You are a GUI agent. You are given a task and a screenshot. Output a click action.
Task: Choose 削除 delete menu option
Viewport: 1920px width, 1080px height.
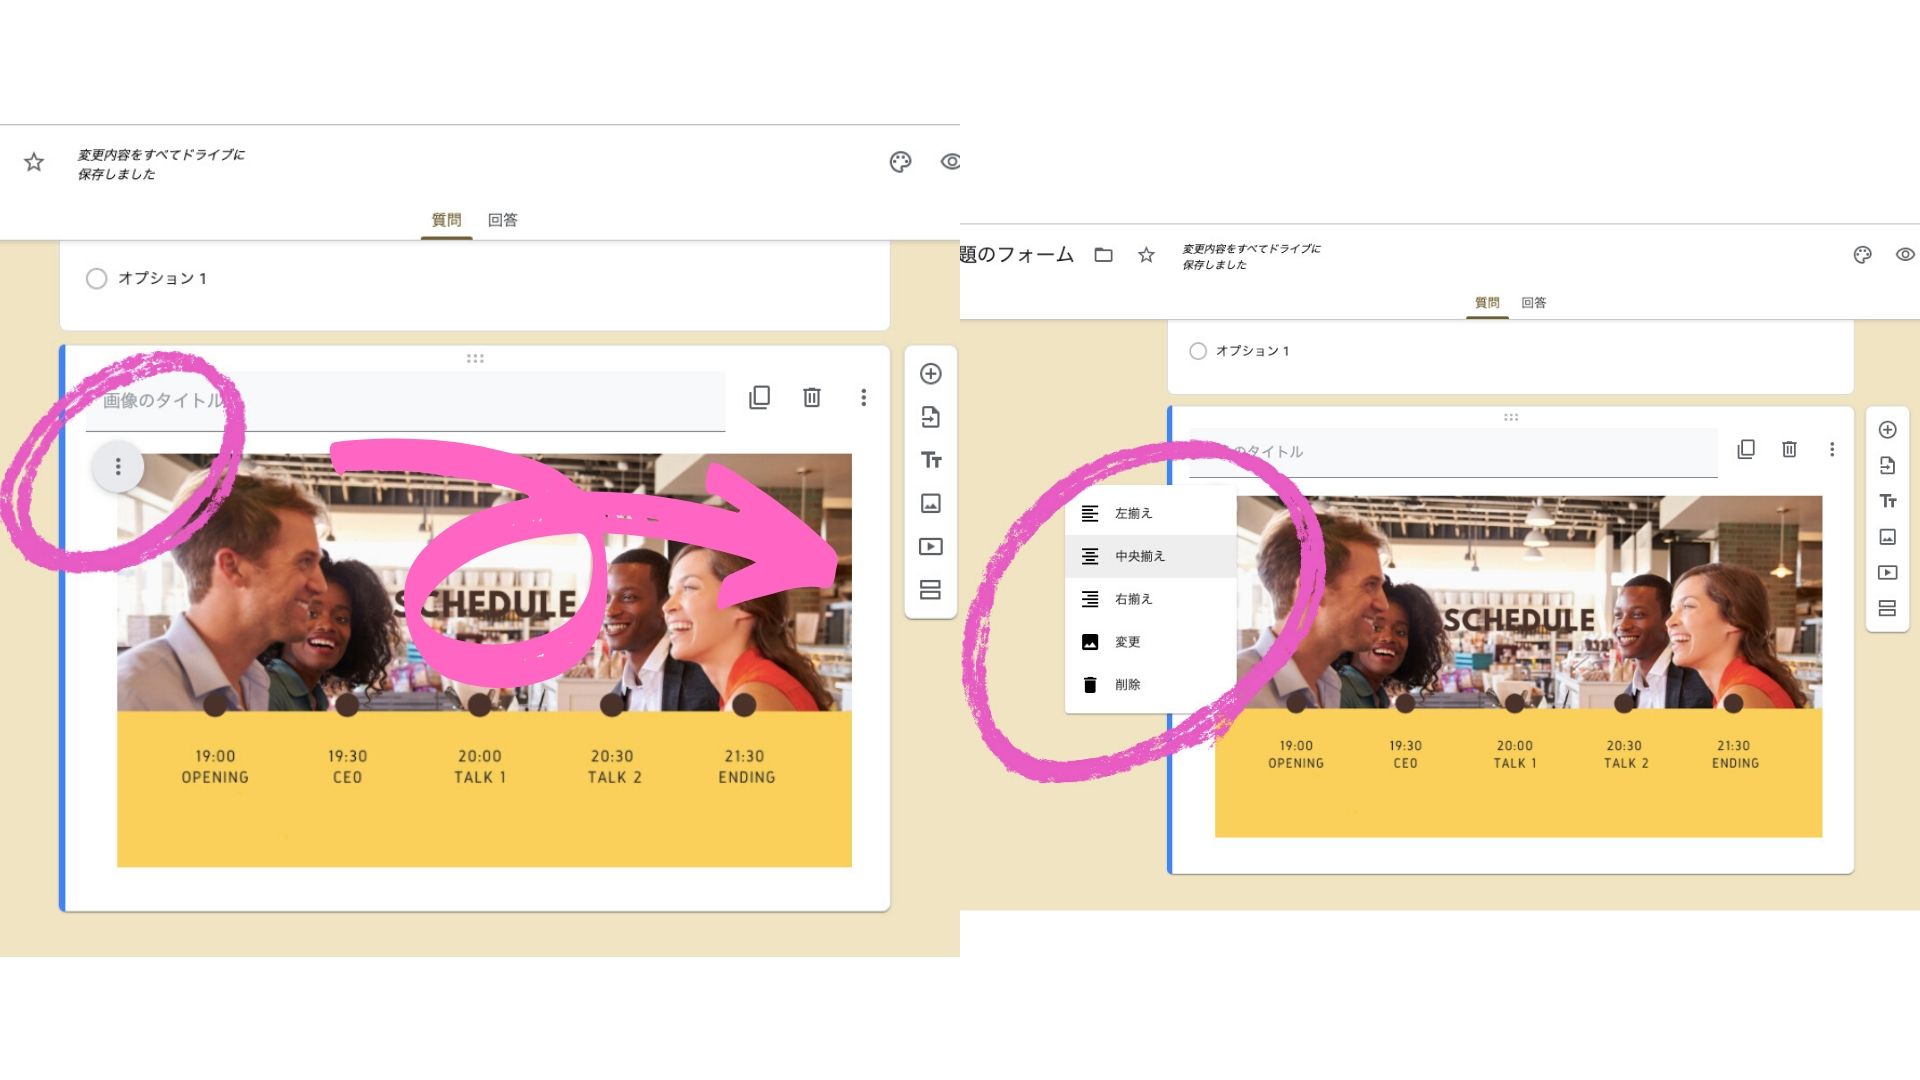point(1150,685)
